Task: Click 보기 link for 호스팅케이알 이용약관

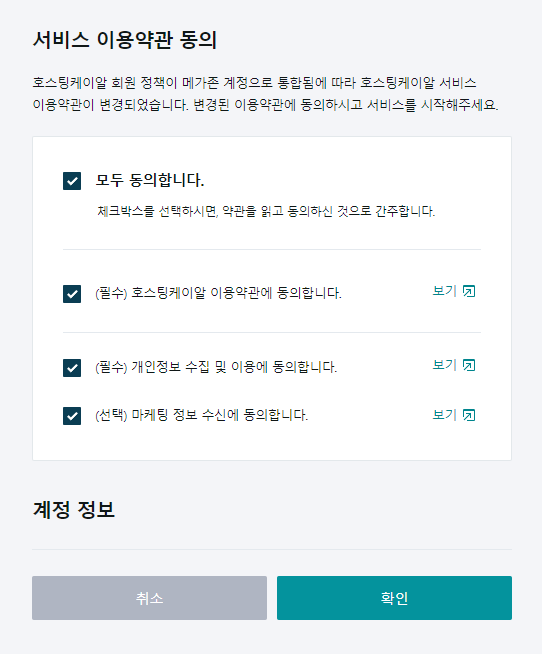Action: coord(444,291)
